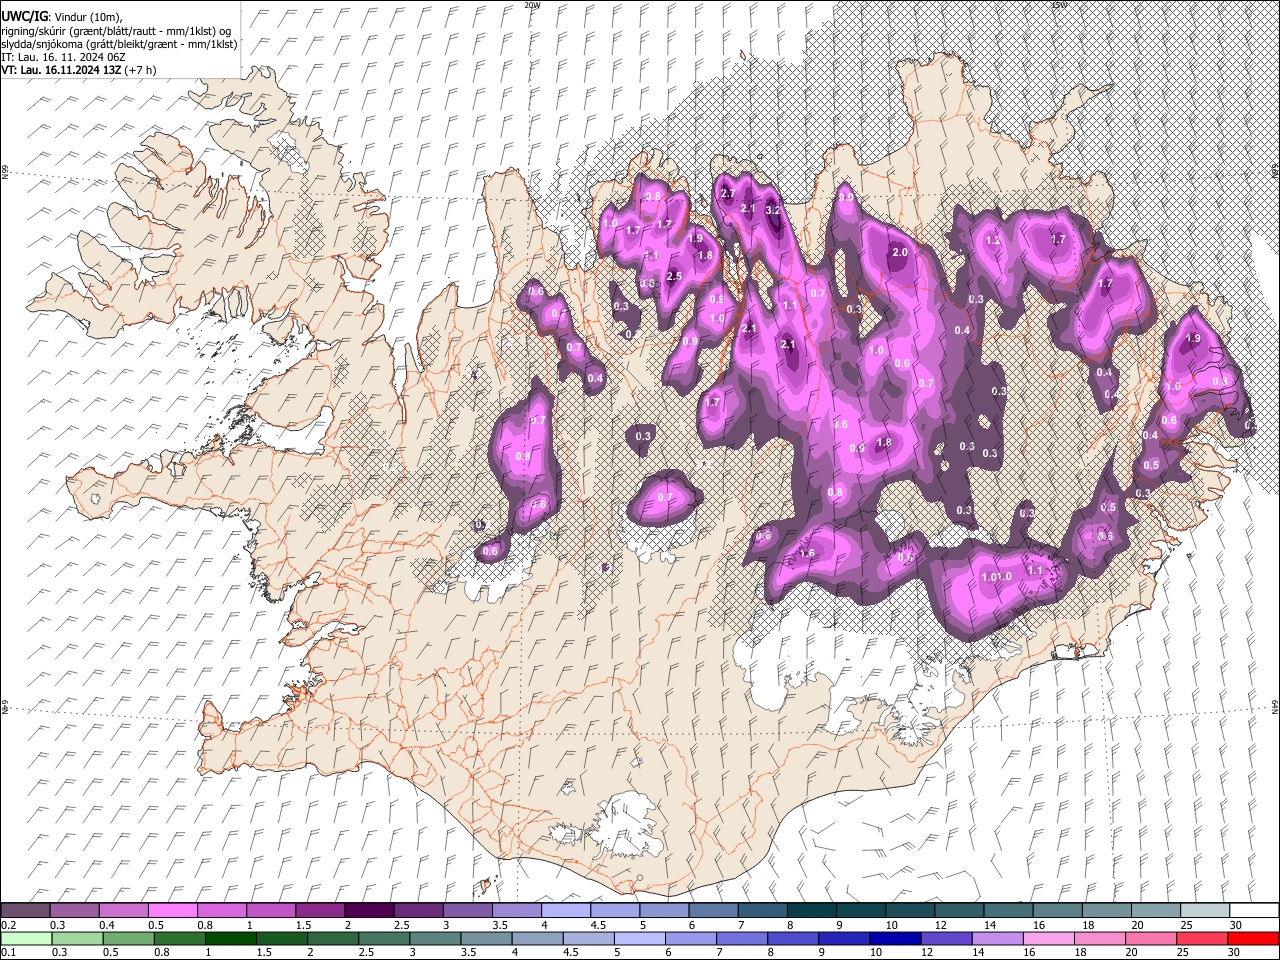The height and width of the screenshot is (960, 1280).
Task: Click the '20W' longitude label at the top edge
Action: click(532, 5)
